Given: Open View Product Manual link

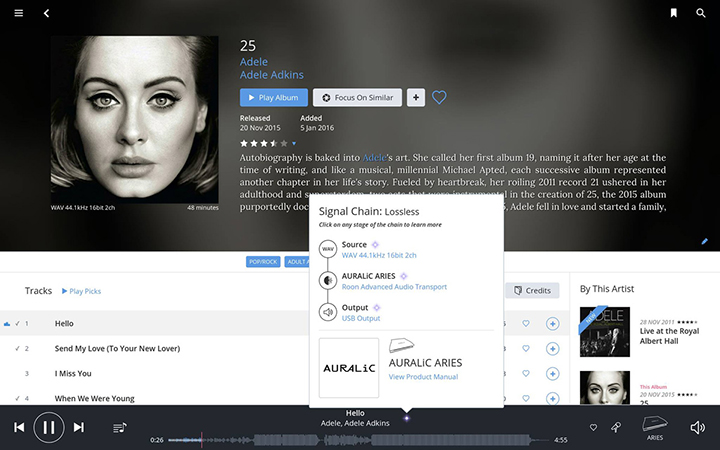Looking at the screenshot, I should pos(423,377).
